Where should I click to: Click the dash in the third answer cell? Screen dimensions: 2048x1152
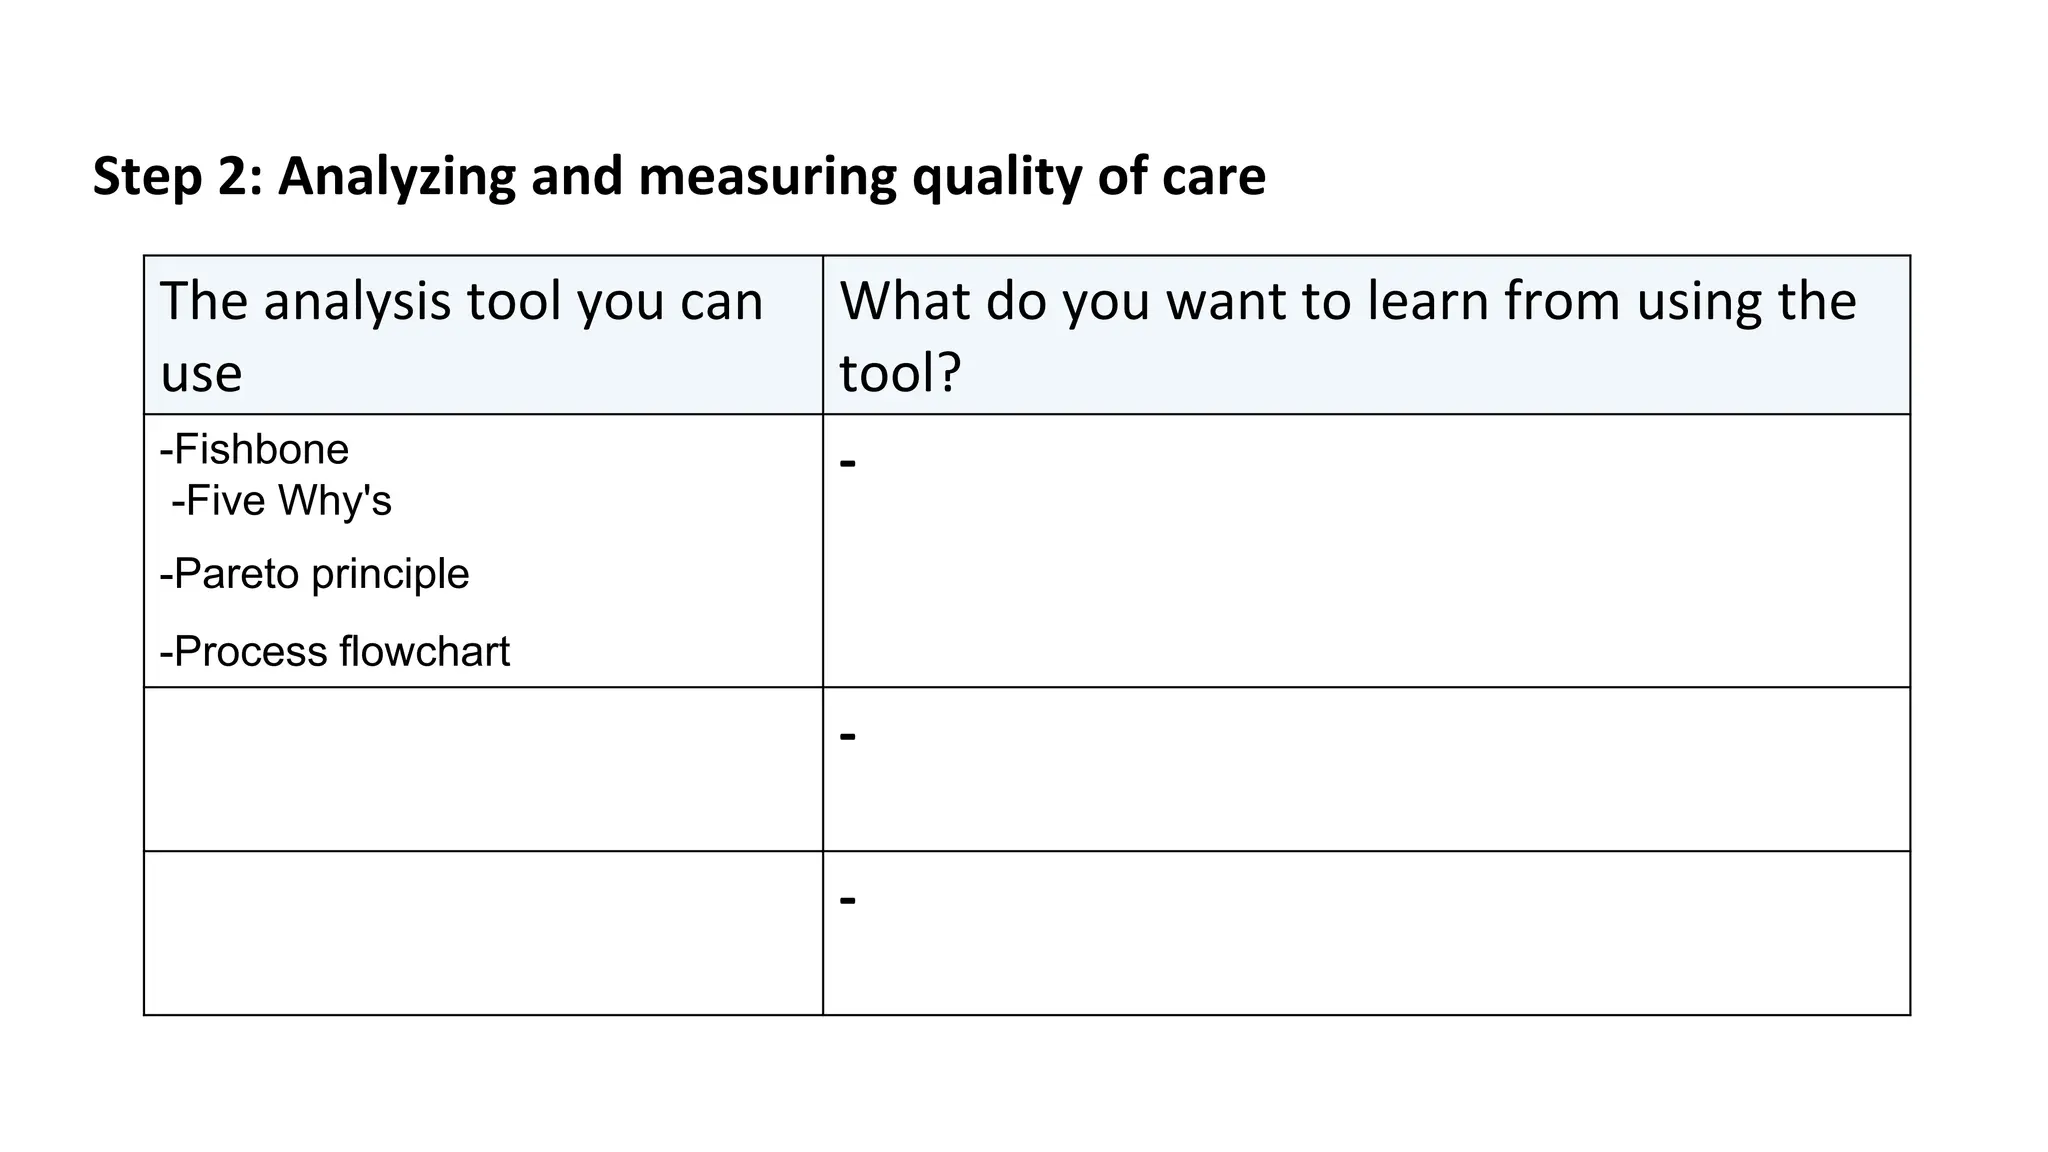(848, 900)
